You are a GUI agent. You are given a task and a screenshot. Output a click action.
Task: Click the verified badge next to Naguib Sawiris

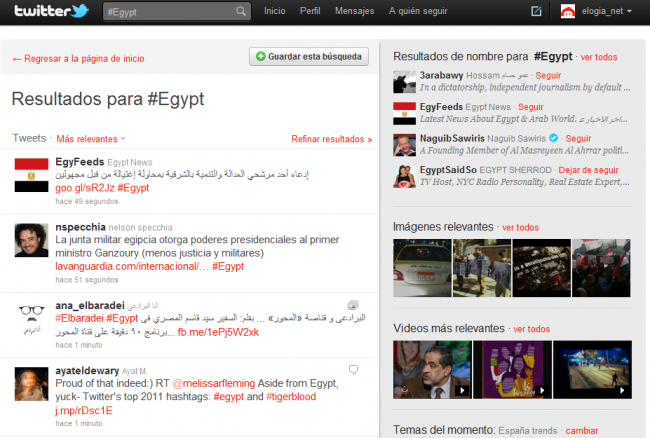tap(553, 138)
